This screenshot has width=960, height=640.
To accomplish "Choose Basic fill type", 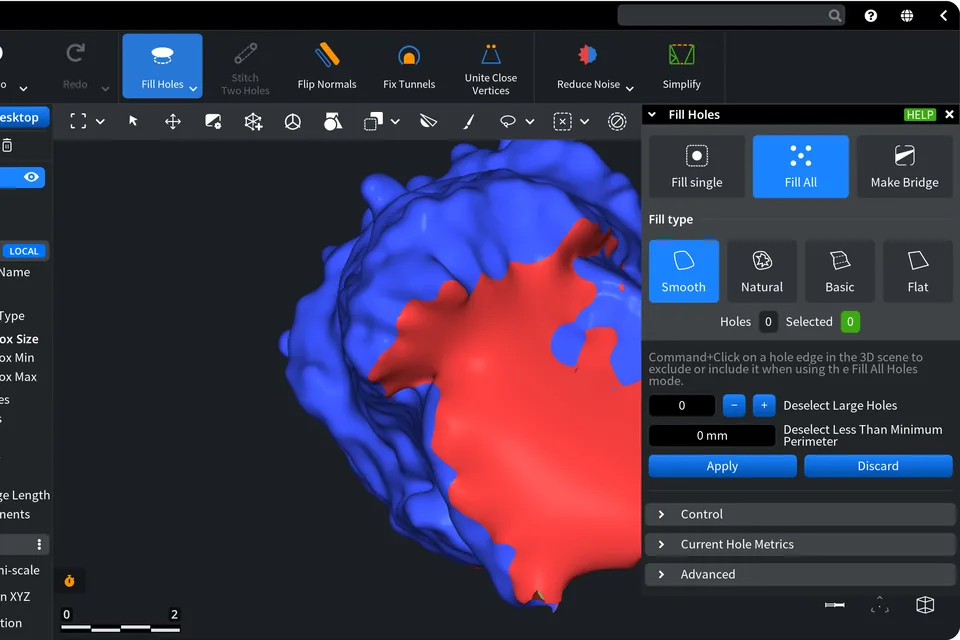I will pyautogui.click(x=839, y=271).
